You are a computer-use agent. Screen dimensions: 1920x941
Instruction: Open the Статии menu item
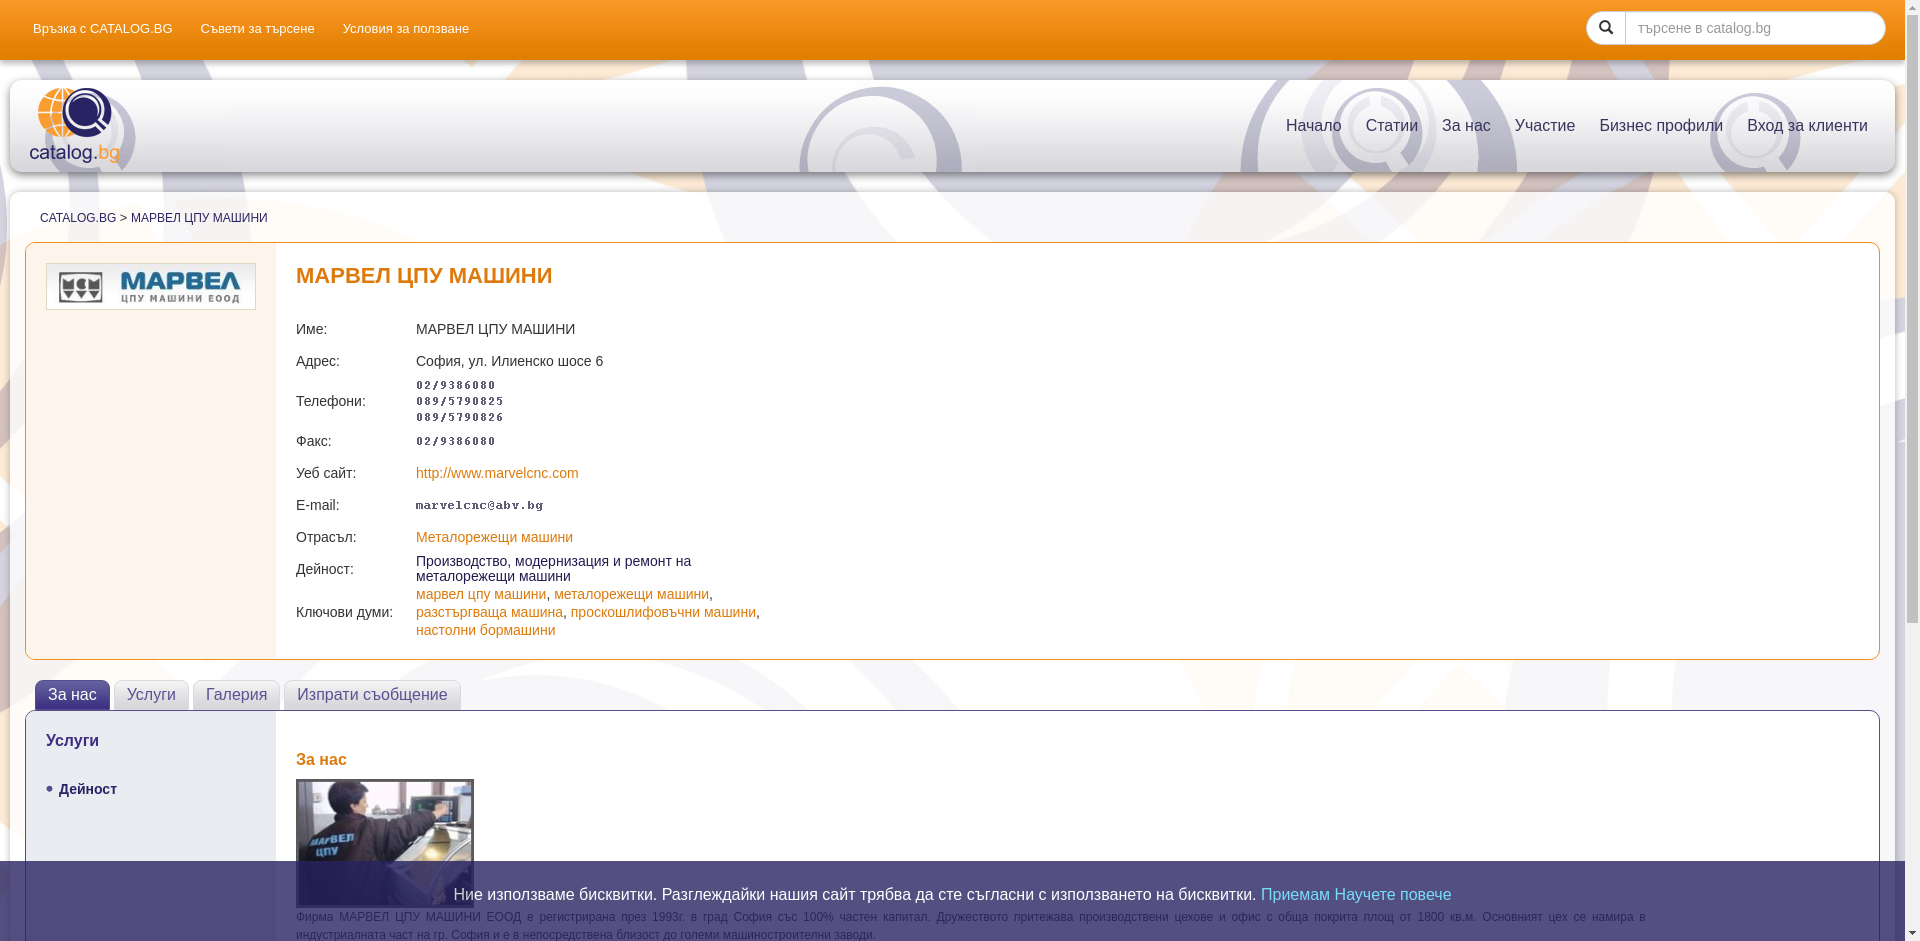coord(1391,126)
